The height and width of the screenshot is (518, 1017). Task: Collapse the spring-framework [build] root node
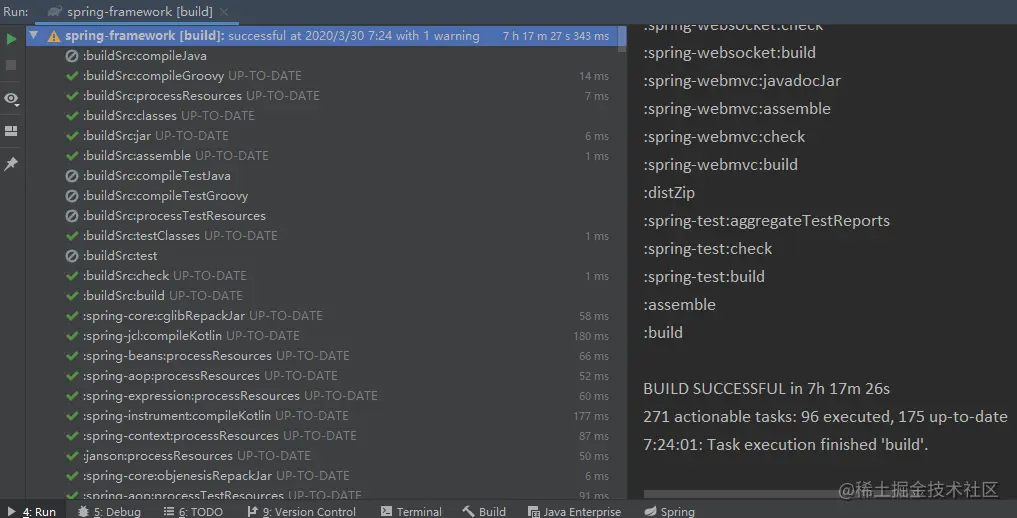[x=34, y=36]
